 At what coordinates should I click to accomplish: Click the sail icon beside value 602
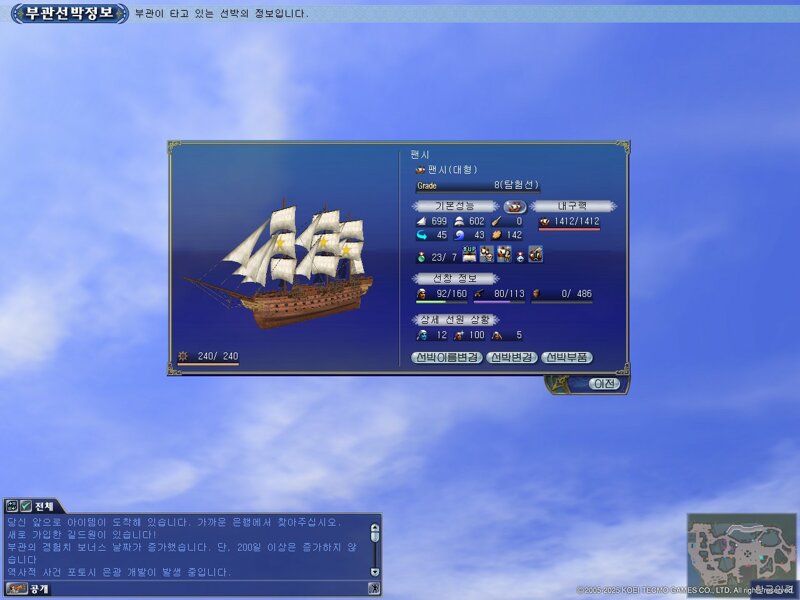[x=459, y=221]
